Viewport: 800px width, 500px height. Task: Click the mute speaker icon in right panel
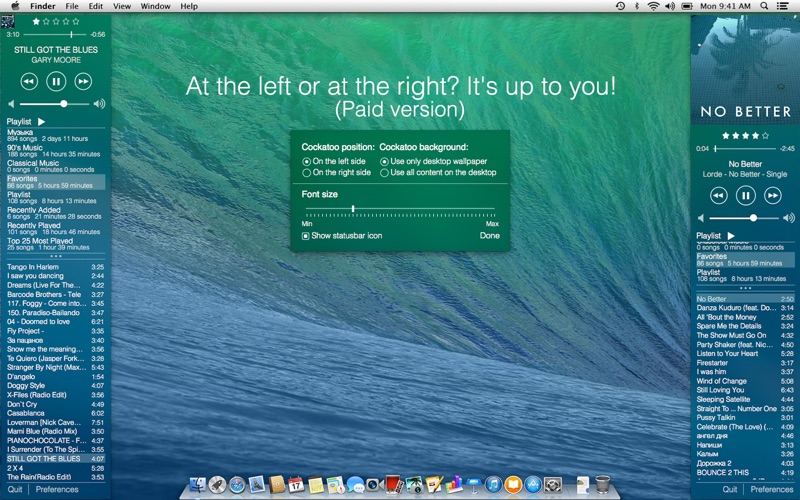701,218
